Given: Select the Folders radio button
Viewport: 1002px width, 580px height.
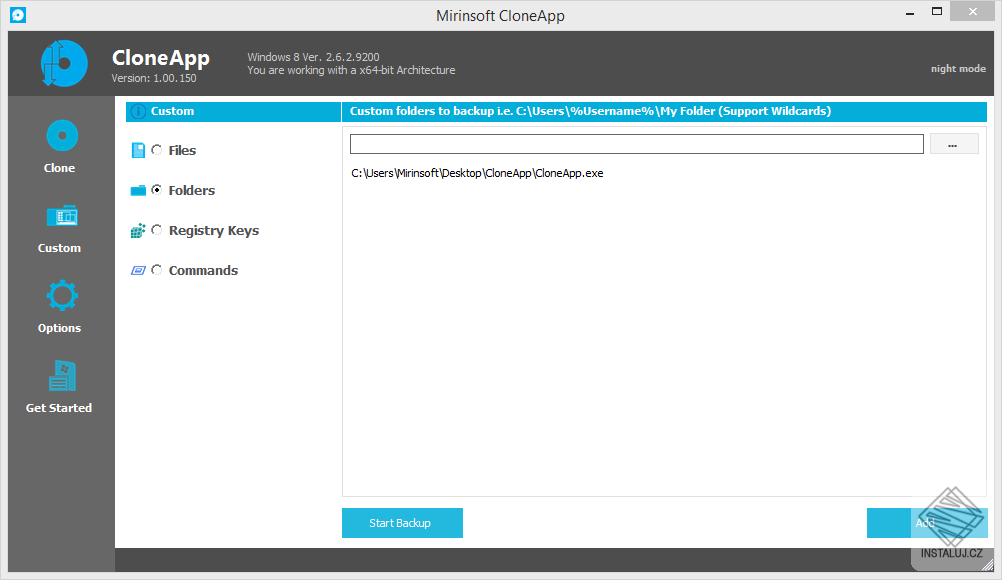Looking at the screenshot, I should (157, 190).
